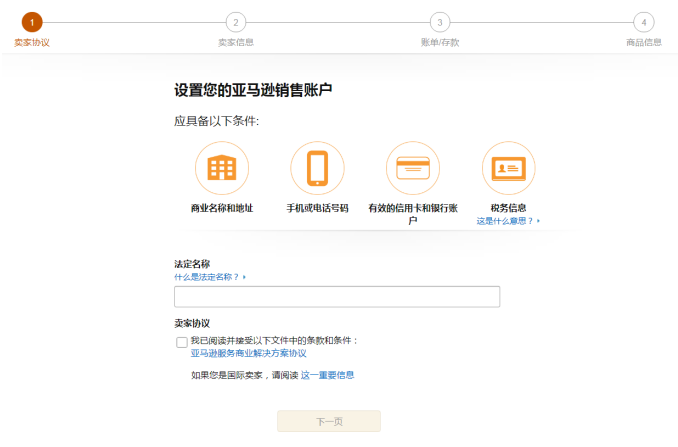This screenshot has width=678, height=447.
Task: Expand the 这是什么意思？ tax info link
Action: (x=508, y=221)
